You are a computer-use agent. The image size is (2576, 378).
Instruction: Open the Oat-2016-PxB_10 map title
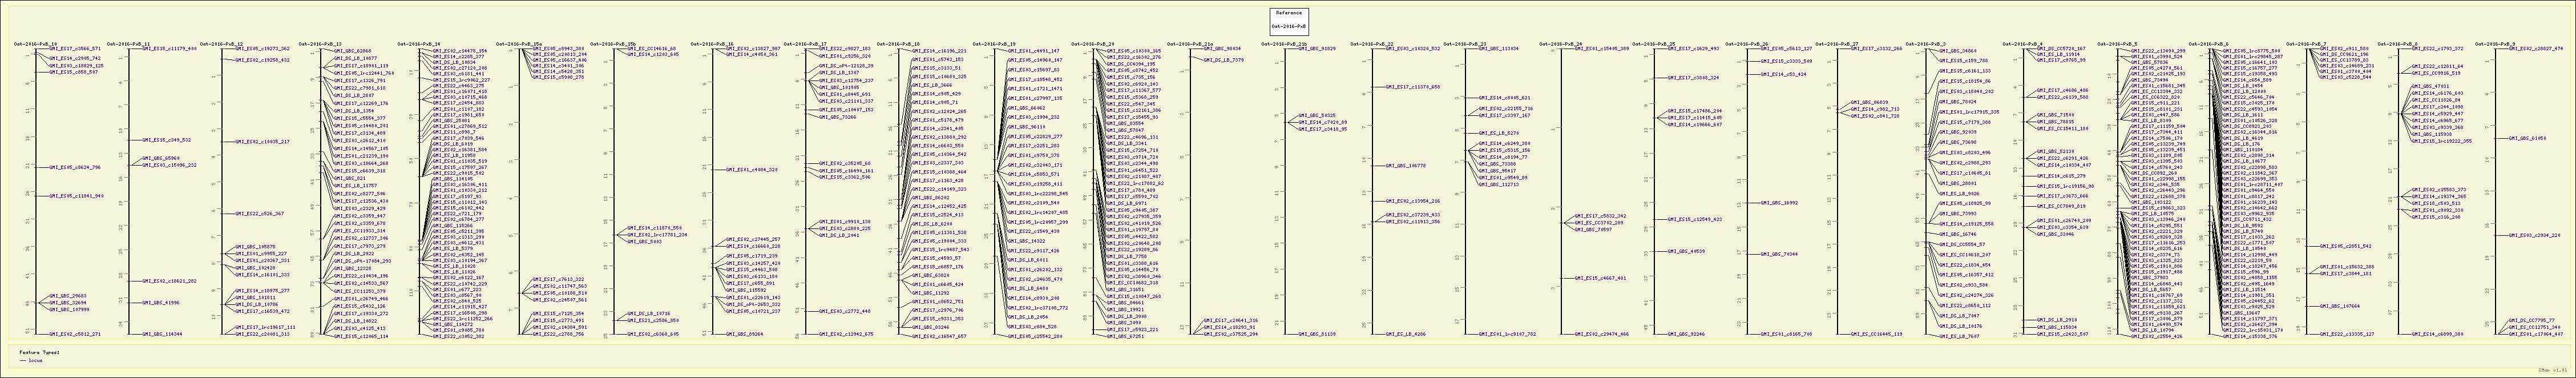point(28,45)
